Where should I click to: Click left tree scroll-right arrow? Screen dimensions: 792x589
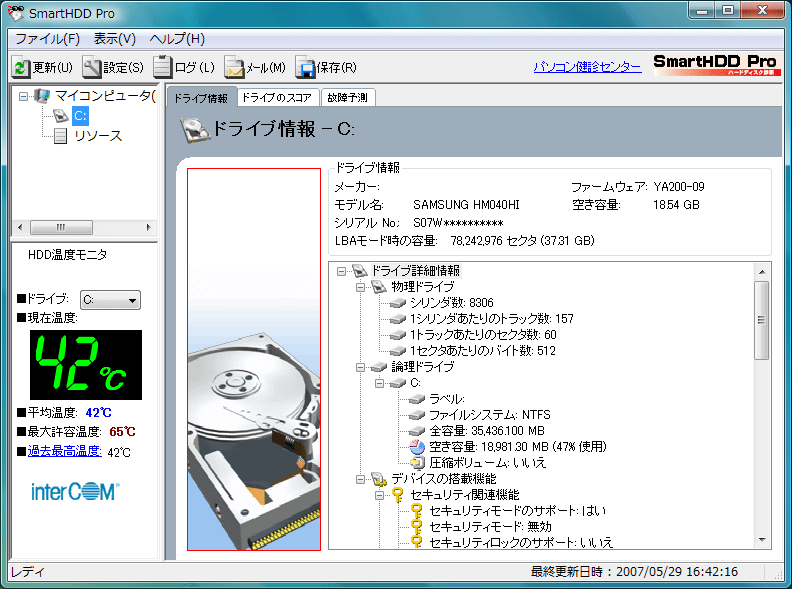148,227
